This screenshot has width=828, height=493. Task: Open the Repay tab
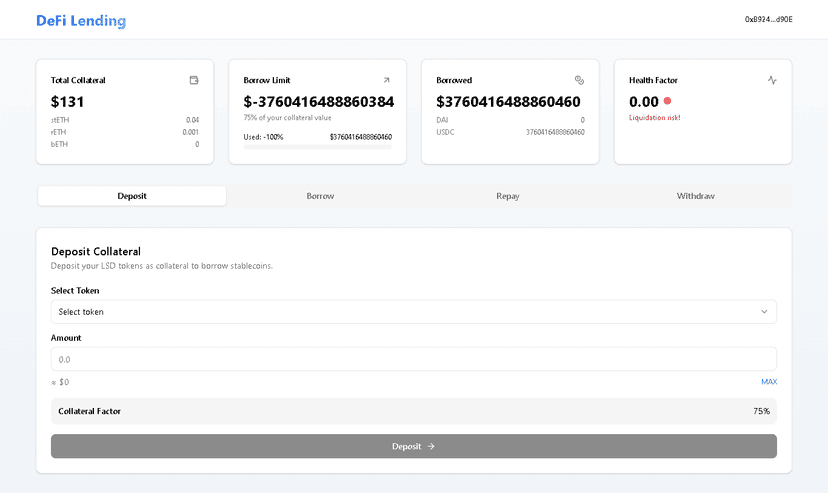click(508, 196)
